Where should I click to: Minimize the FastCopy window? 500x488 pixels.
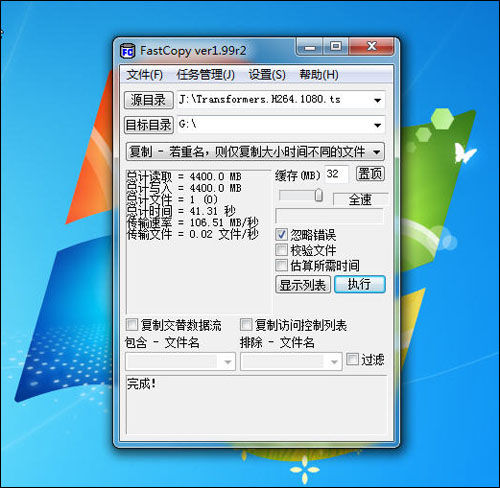tap(310, 47)
